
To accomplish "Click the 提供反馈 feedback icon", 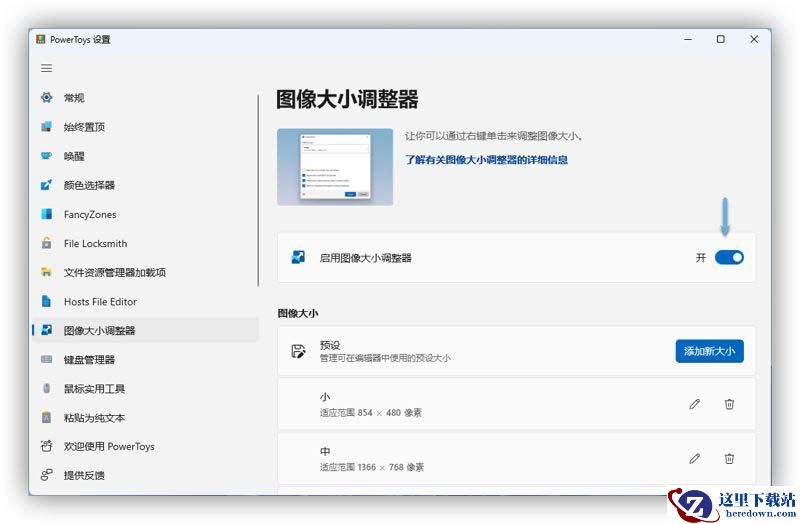I will (46, 475).
